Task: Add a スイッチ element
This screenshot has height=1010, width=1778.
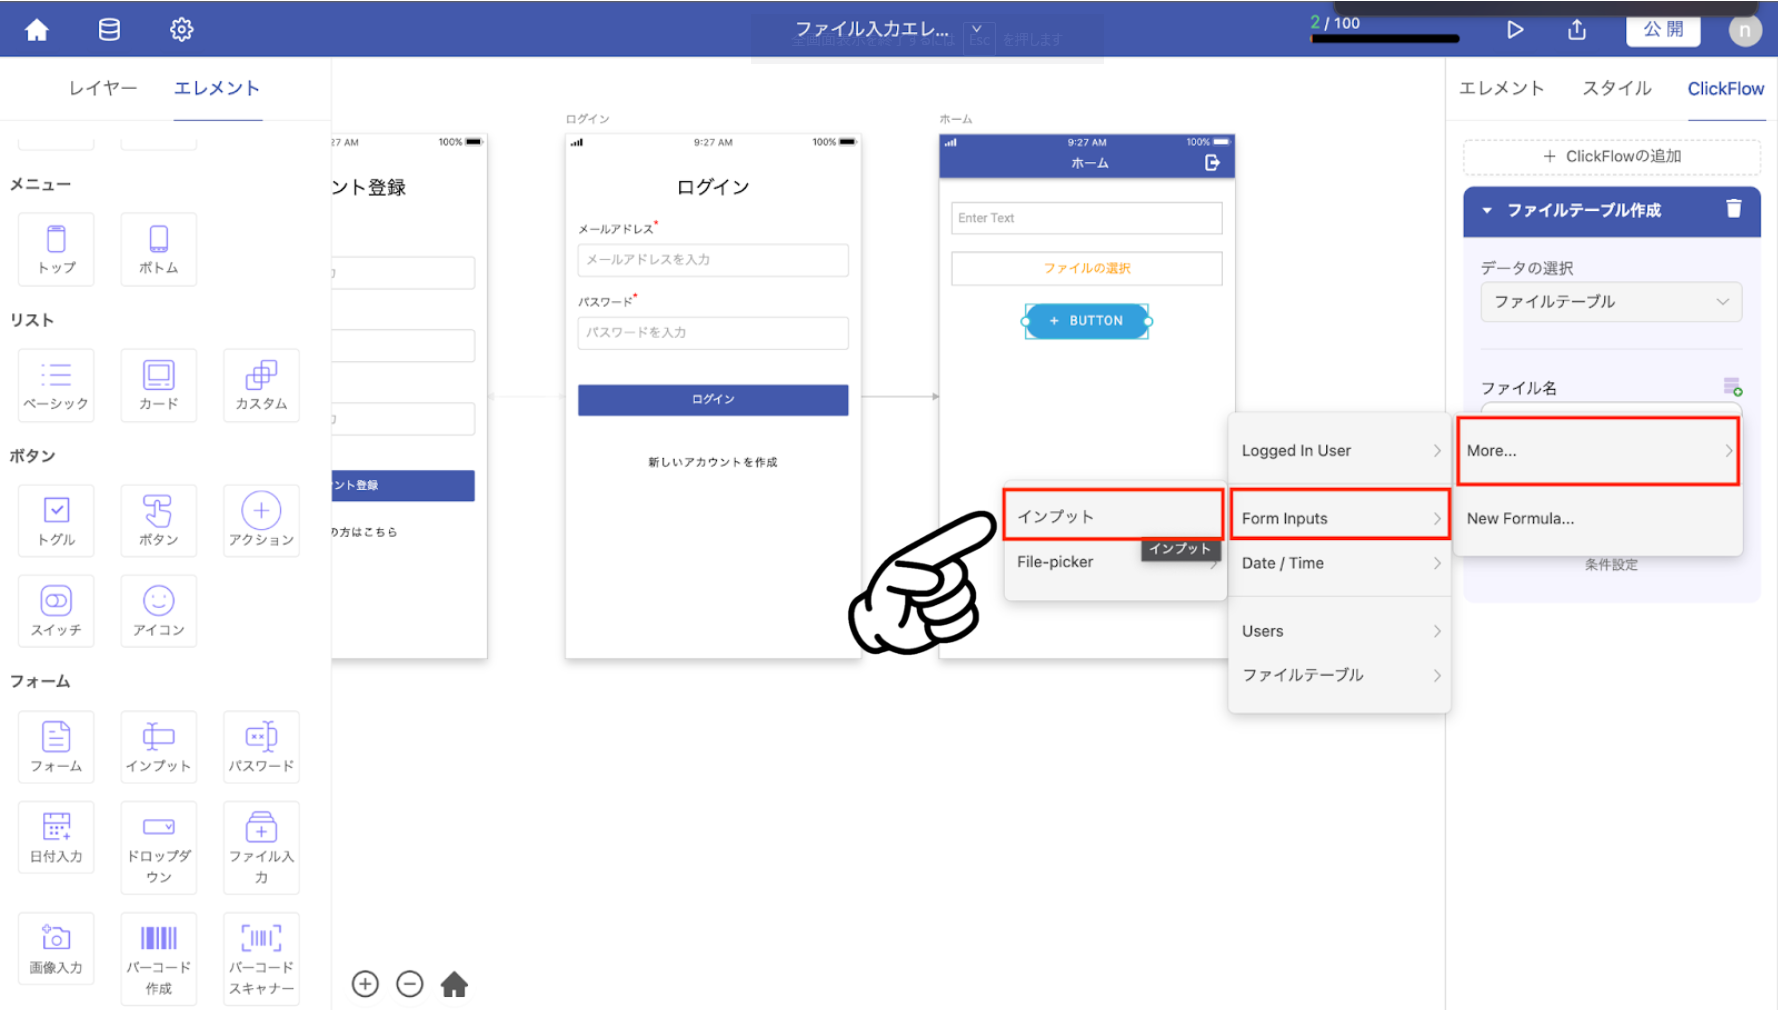Action: pyautogui.click(x=56, y=611)
